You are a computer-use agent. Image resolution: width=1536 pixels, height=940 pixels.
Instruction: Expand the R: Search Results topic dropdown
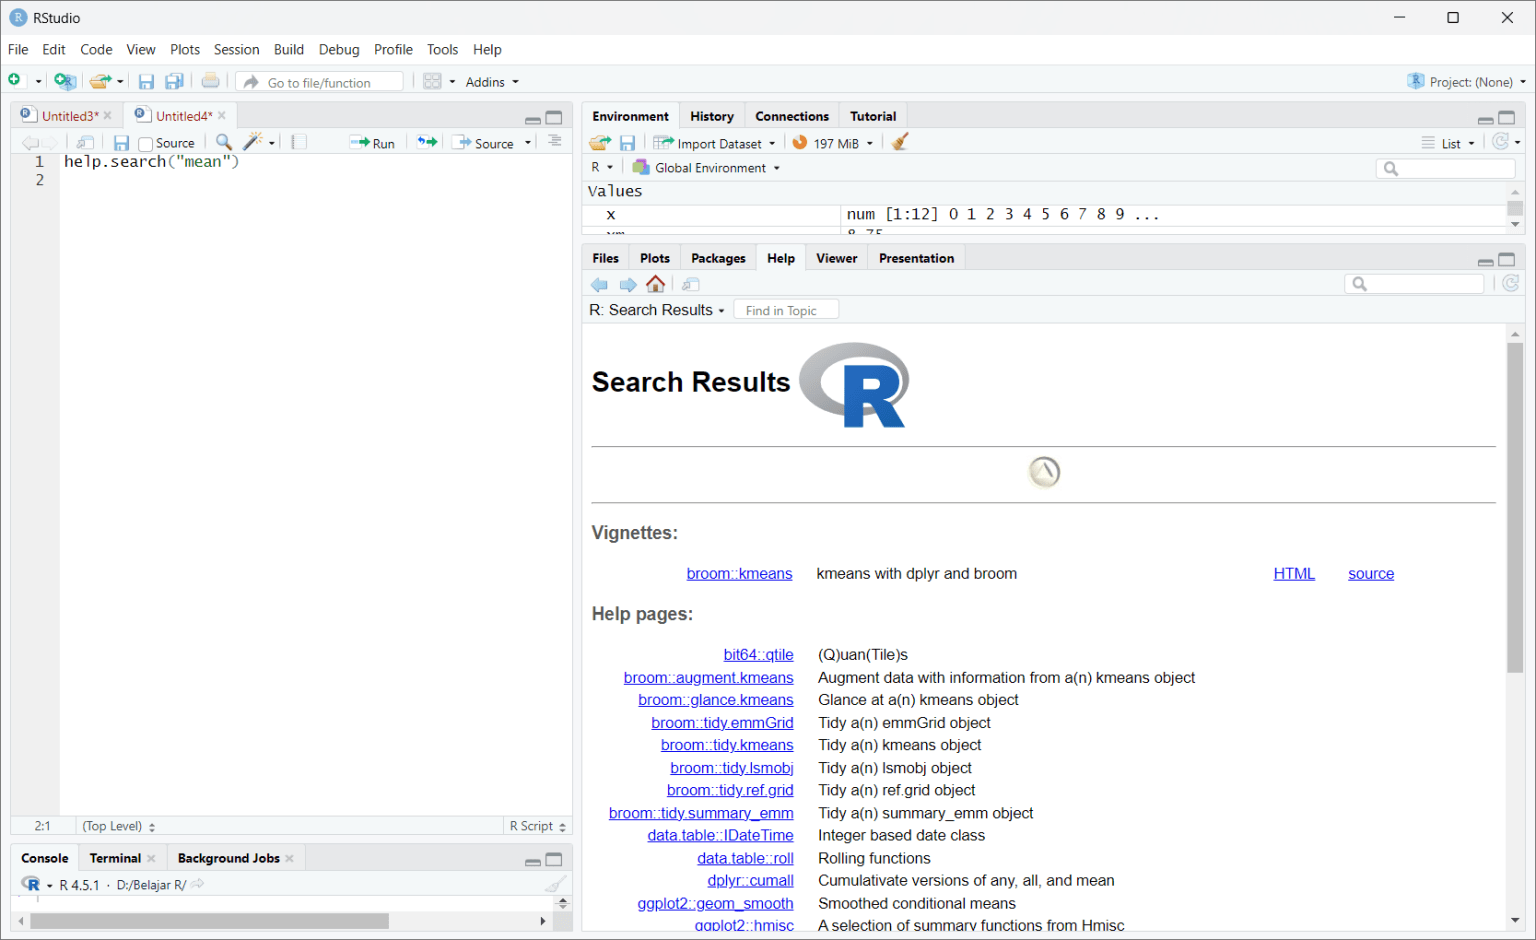(657, 310)
